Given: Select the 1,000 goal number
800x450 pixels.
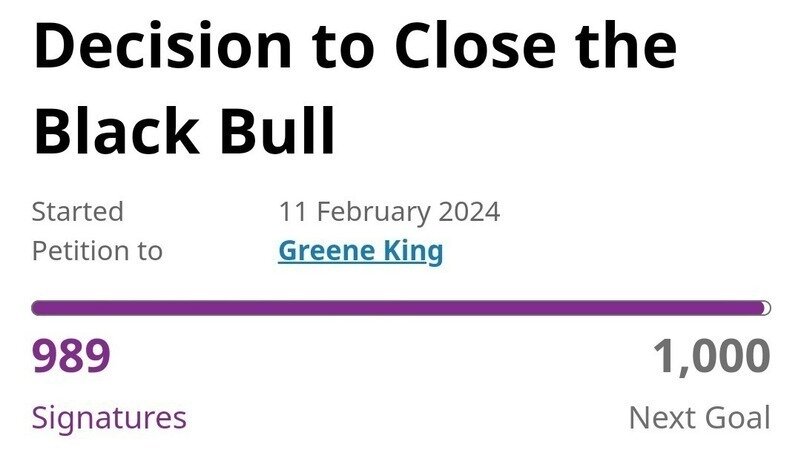Looking at the screenshot, I should [x=712, y=358].
